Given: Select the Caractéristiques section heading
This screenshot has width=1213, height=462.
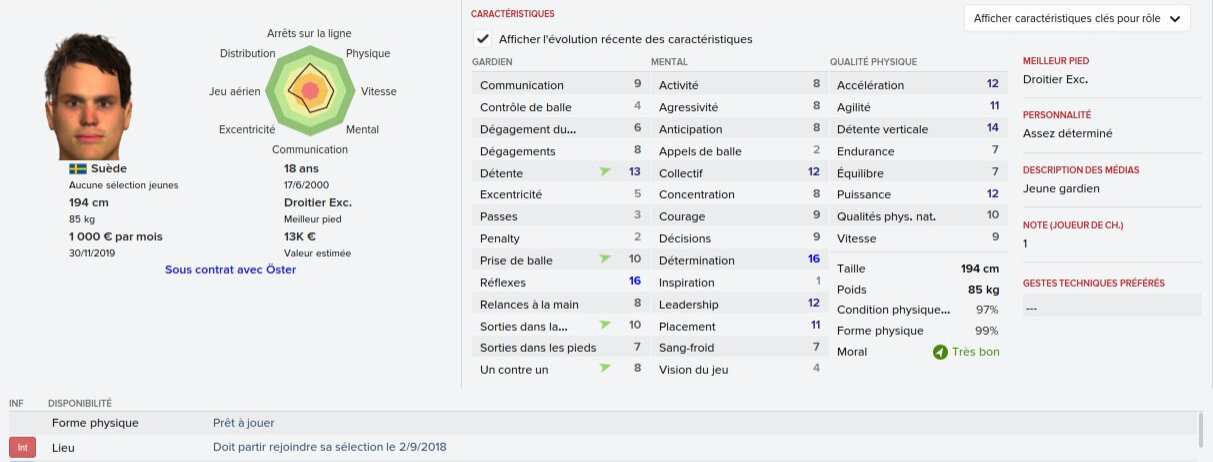Looking at the screenshot, I should 512,14.
